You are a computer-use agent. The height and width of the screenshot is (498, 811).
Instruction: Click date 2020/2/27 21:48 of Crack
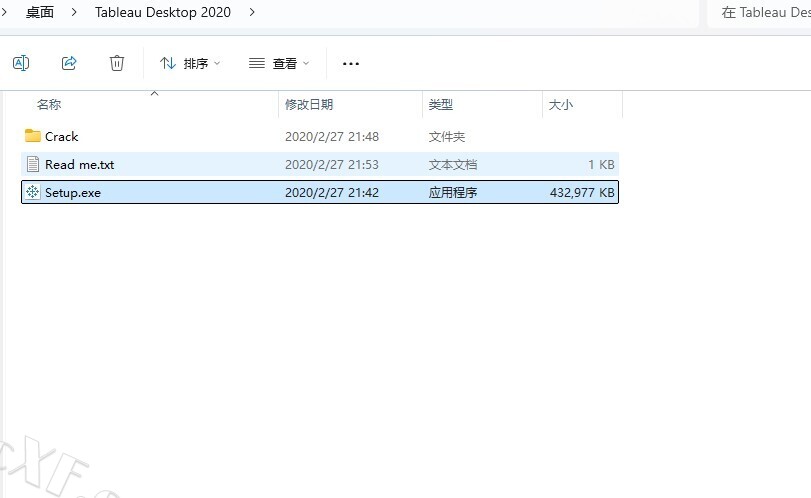(332, 137)
